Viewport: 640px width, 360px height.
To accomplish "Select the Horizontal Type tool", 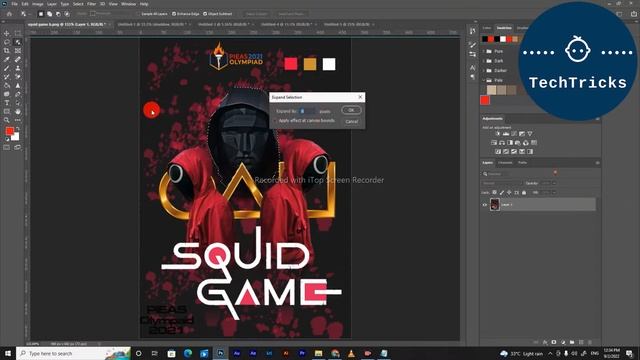I will click(7, 103).
